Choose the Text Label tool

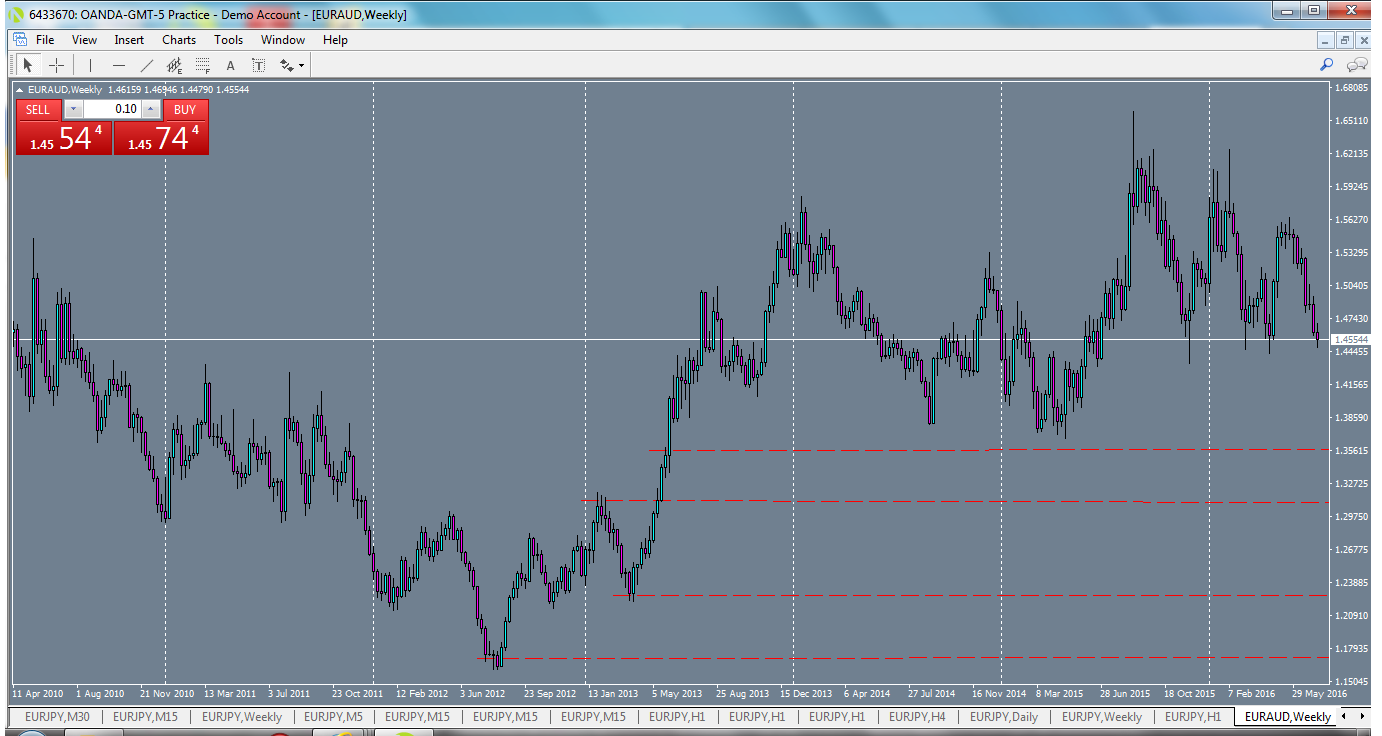tap(257, 64)
